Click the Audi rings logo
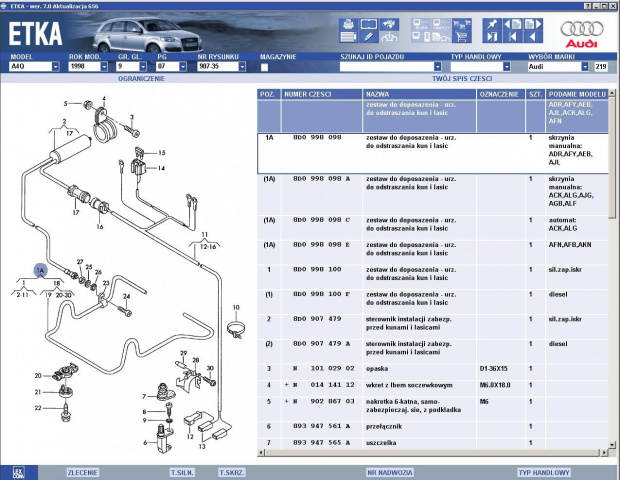The height and width of the screenshot is (480, 620). 582,28
